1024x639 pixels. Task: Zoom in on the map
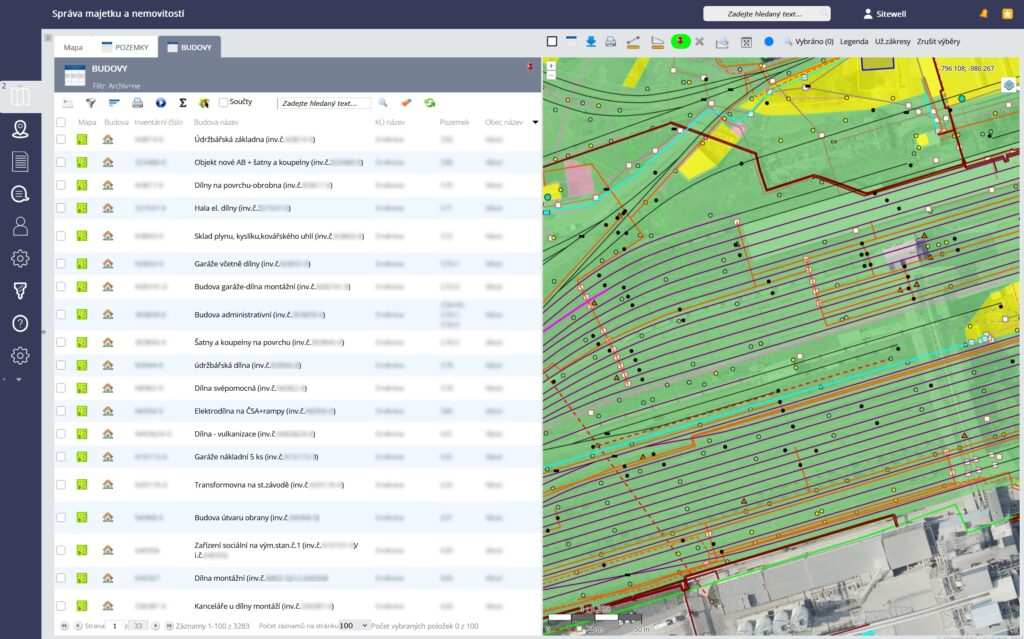click(551, 66)
